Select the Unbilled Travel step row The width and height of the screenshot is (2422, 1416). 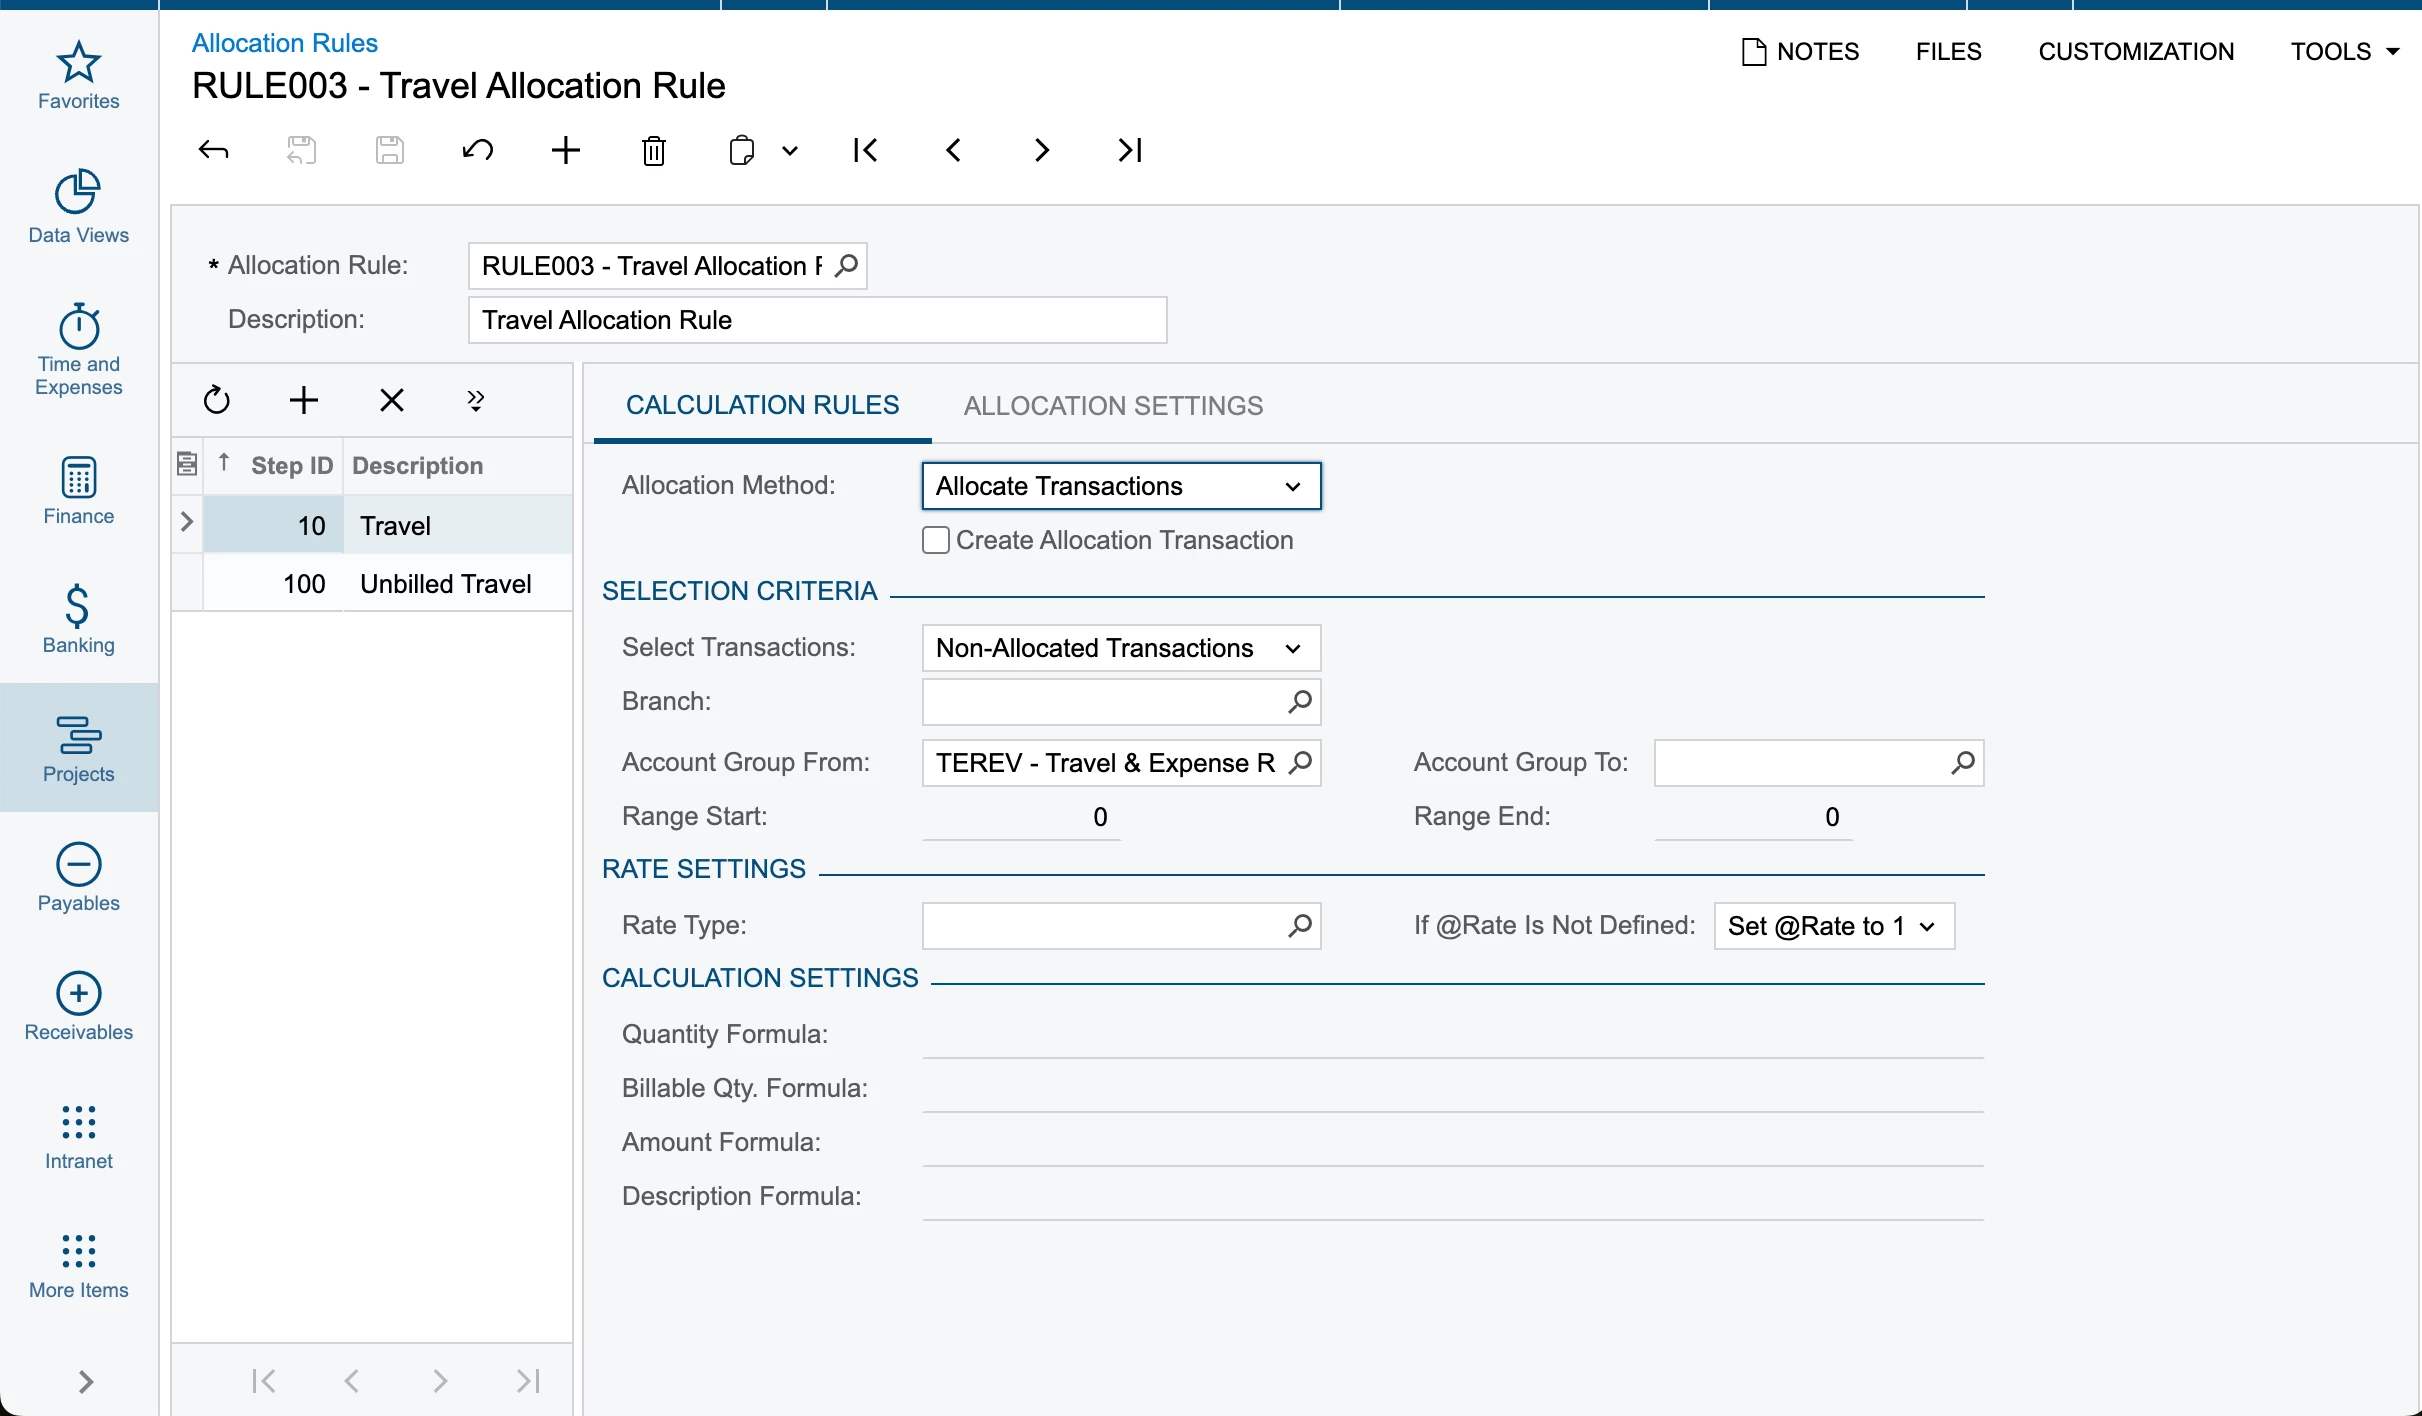[445, 584]
